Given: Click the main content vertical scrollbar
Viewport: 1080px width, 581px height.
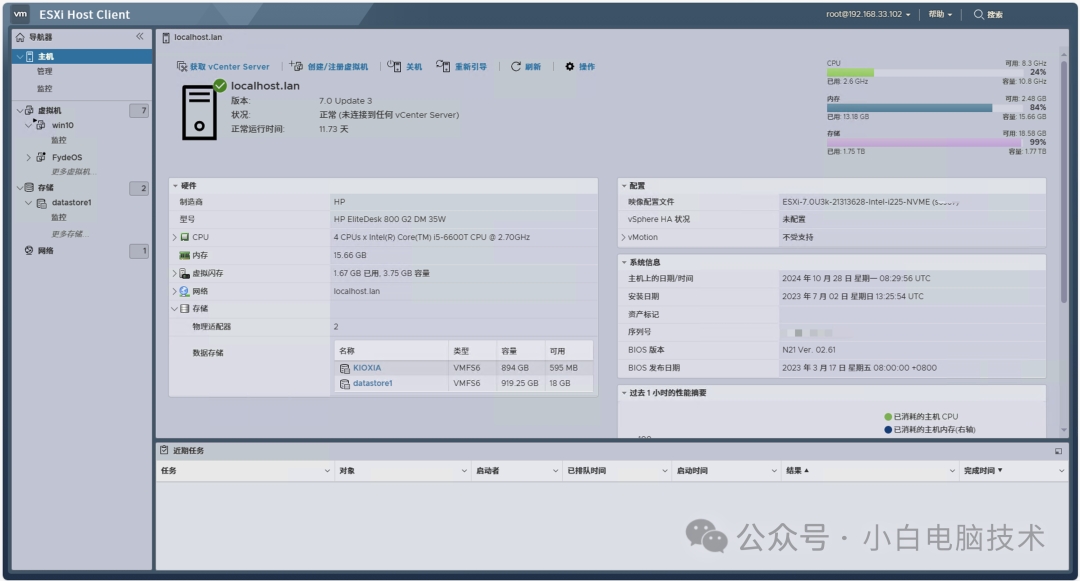Looking at the screenshot, I should [1063, 182].
